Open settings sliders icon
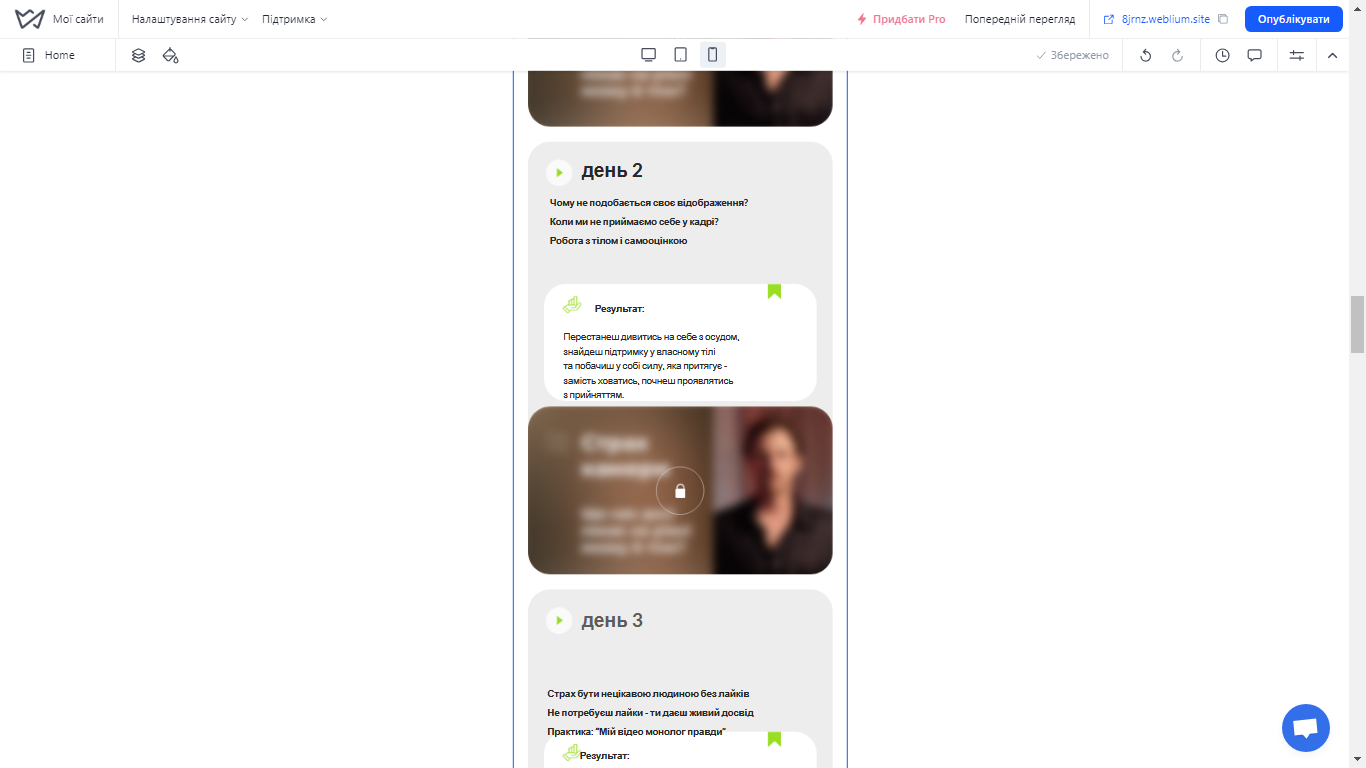The image size is (1366, 768). pyautogui.click(x=1297, y=55)
